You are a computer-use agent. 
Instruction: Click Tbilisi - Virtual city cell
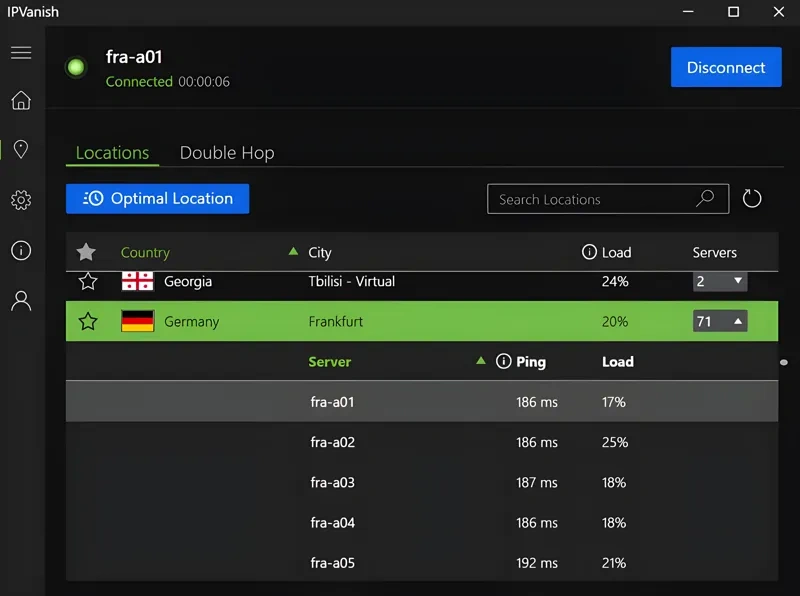(352, 281)
